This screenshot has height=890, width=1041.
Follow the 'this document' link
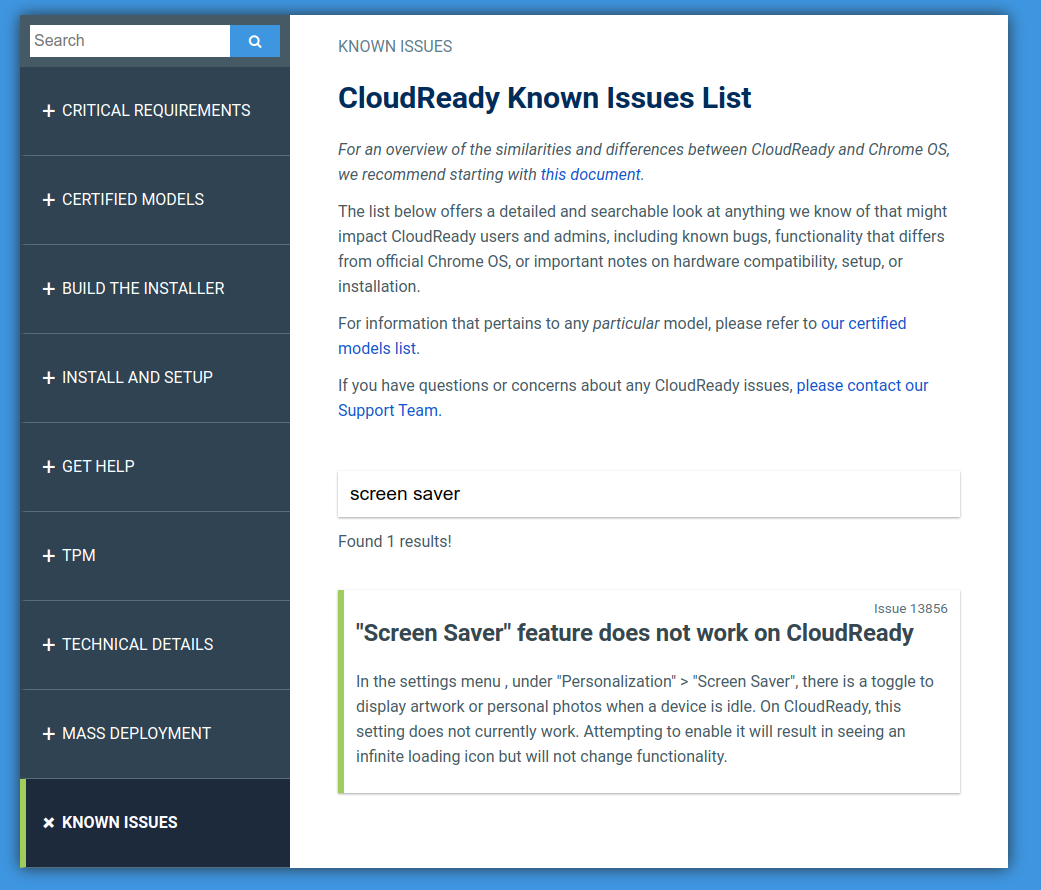tap(590, 175)
